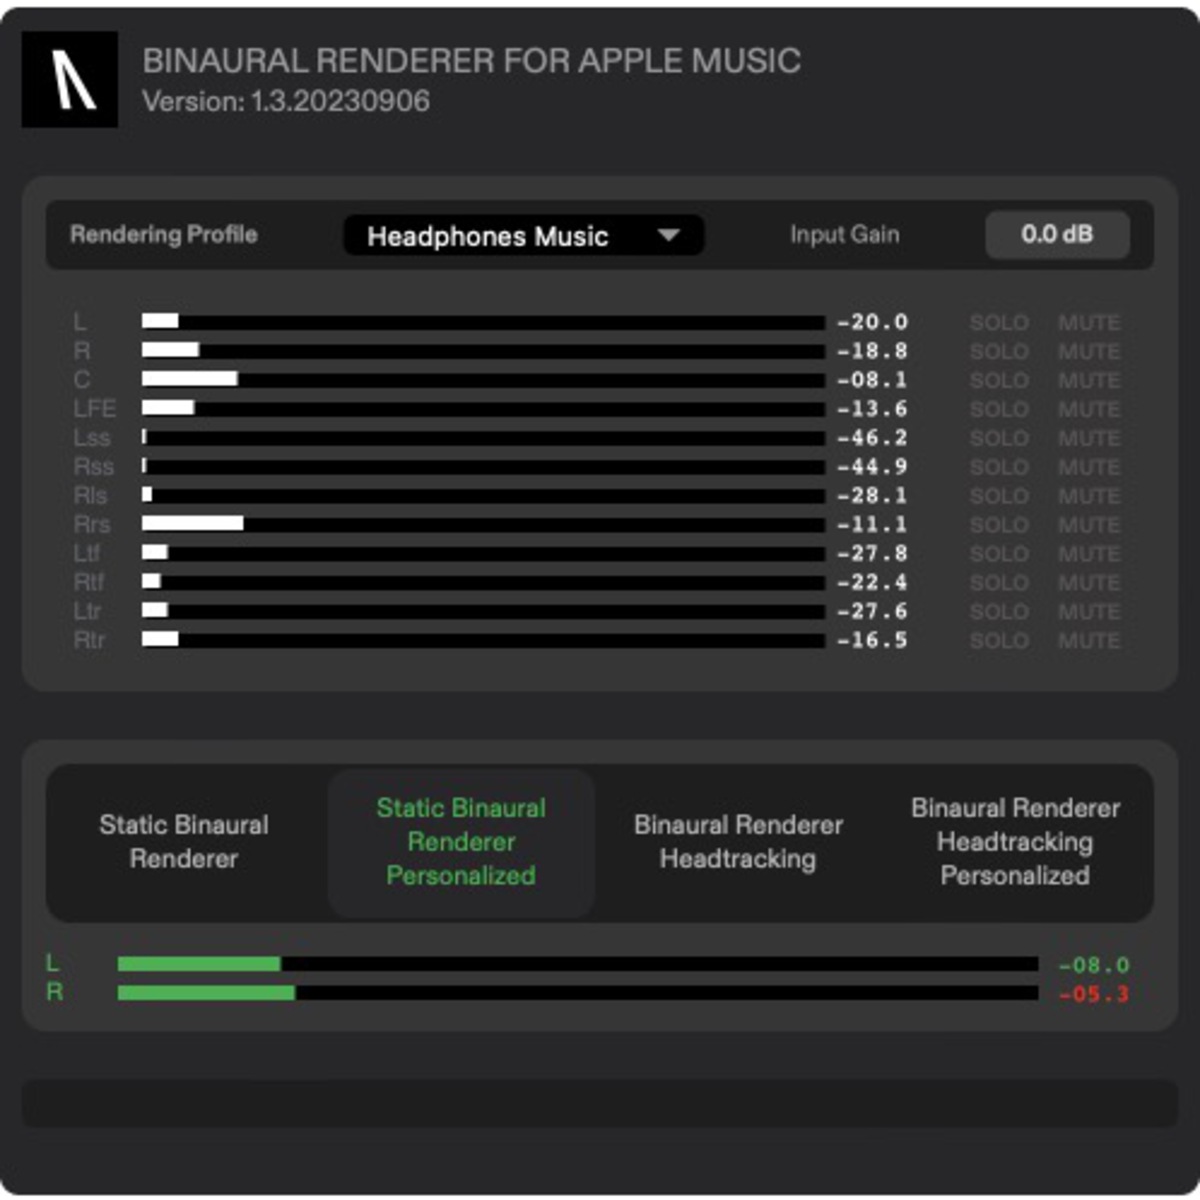
Task: Select Static Binaural Renderer Personalized mode
Action: coord(461,841)
